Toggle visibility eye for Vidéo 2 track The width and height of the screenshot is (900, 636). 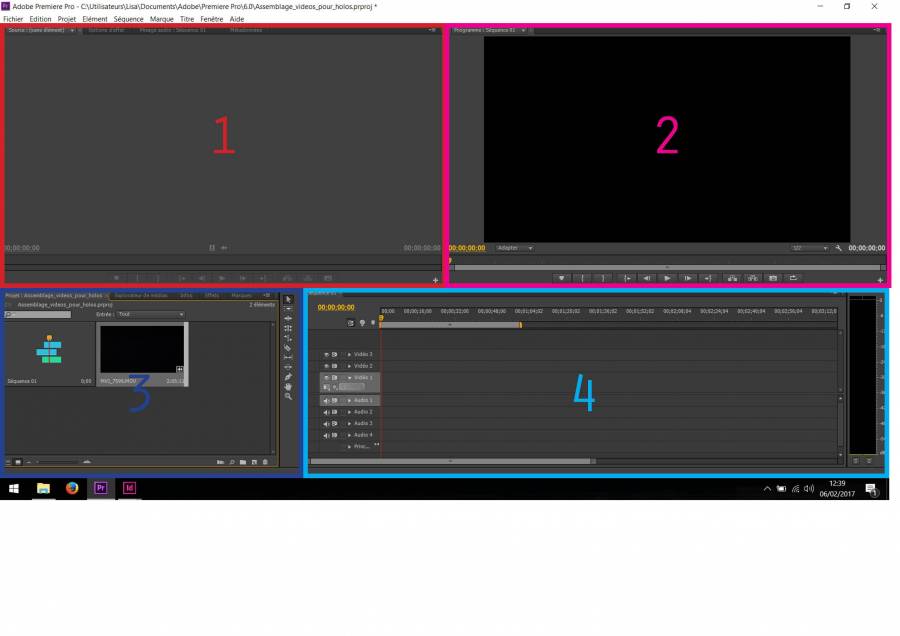click(x=327, y=366)
